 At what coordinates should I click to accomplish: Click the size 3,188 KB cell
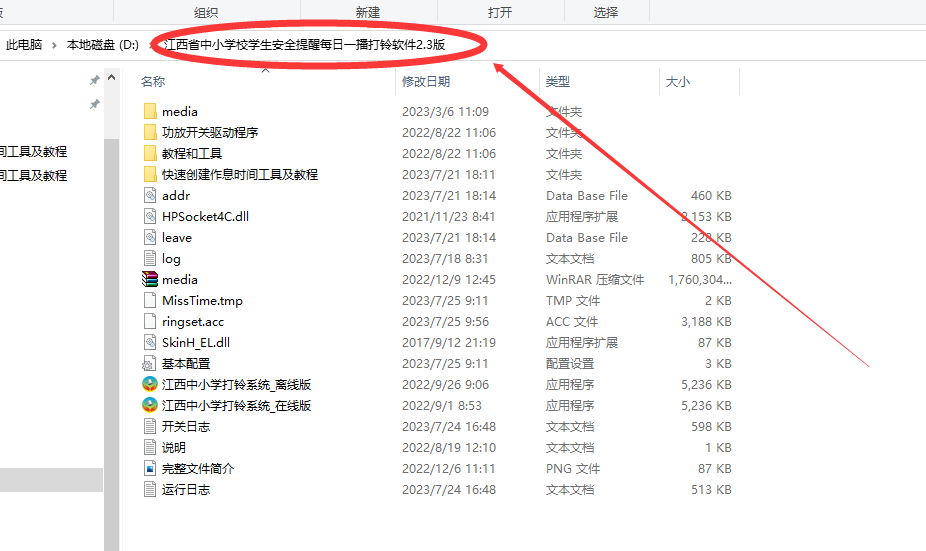pos(706,321)
